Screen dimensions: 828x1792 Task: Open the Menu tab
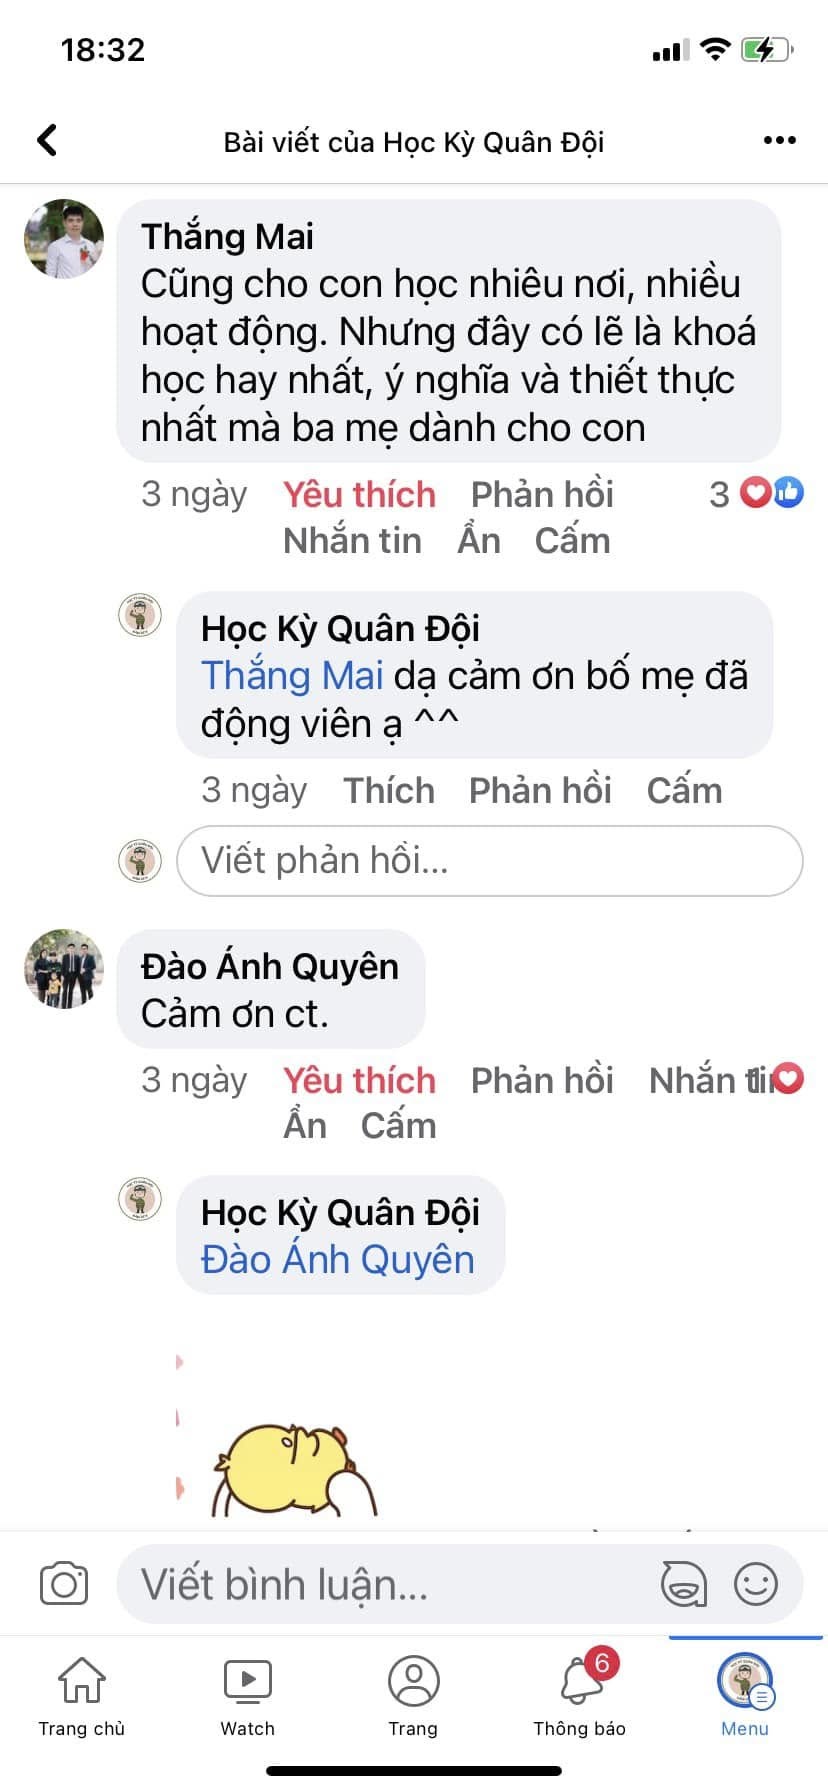click(745, 1694)
